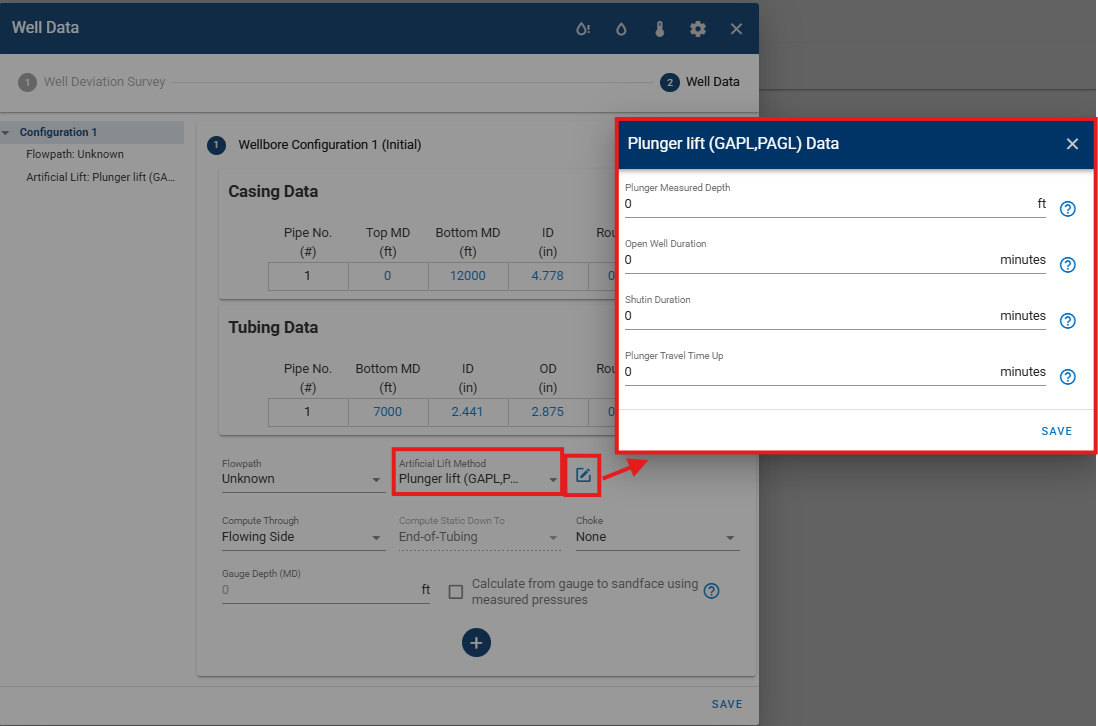The width and height of the screenshot is (1098, 726).
Task: Open the thermometer temperature icon
Action: pos(659,29)
